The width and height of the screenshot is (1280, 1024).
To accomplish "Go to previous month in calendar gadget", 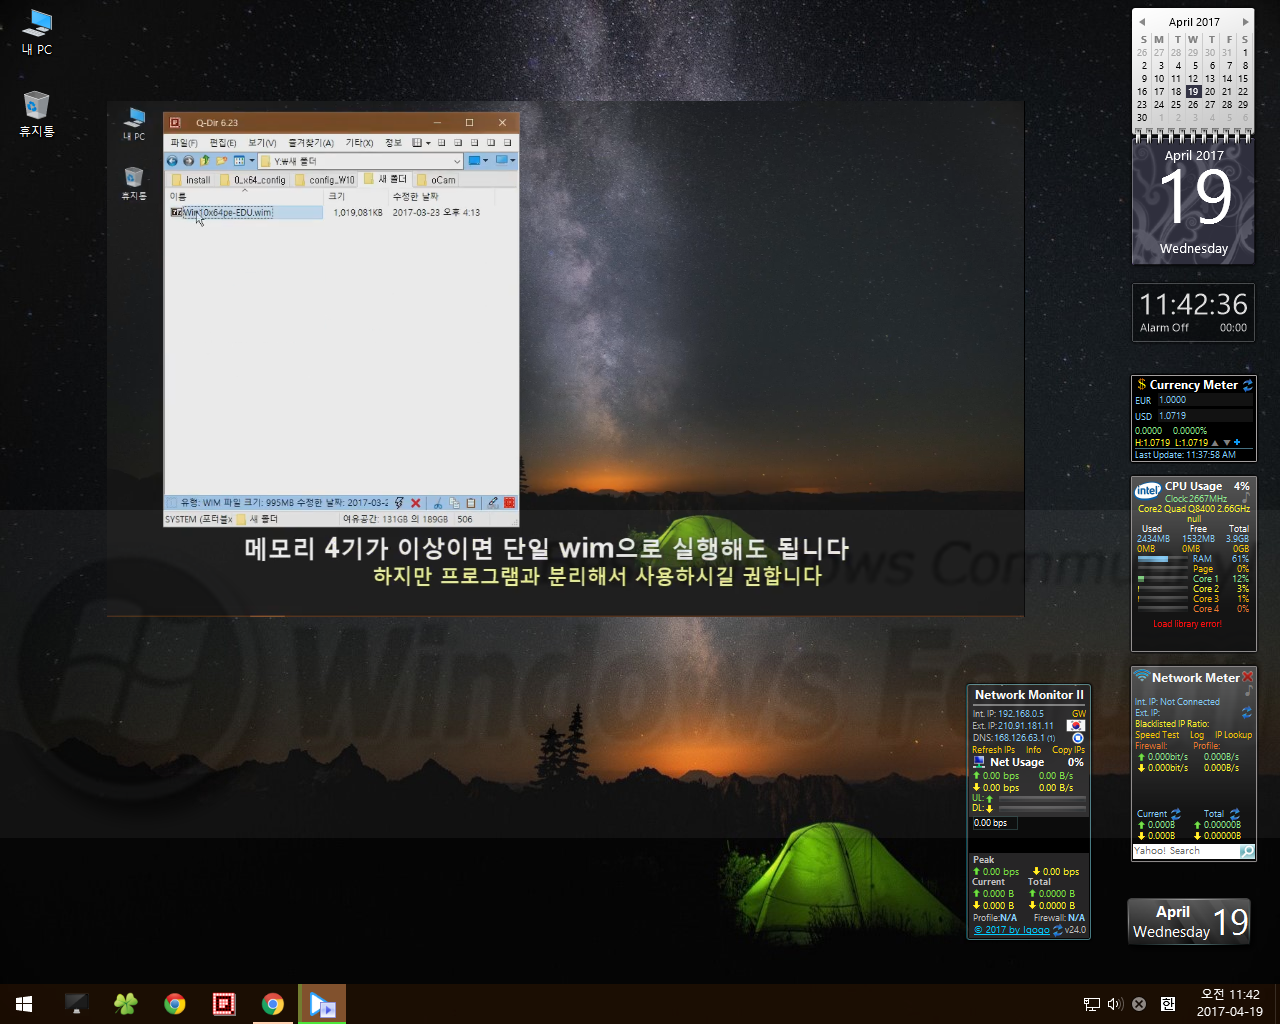I will (1142, 21).
